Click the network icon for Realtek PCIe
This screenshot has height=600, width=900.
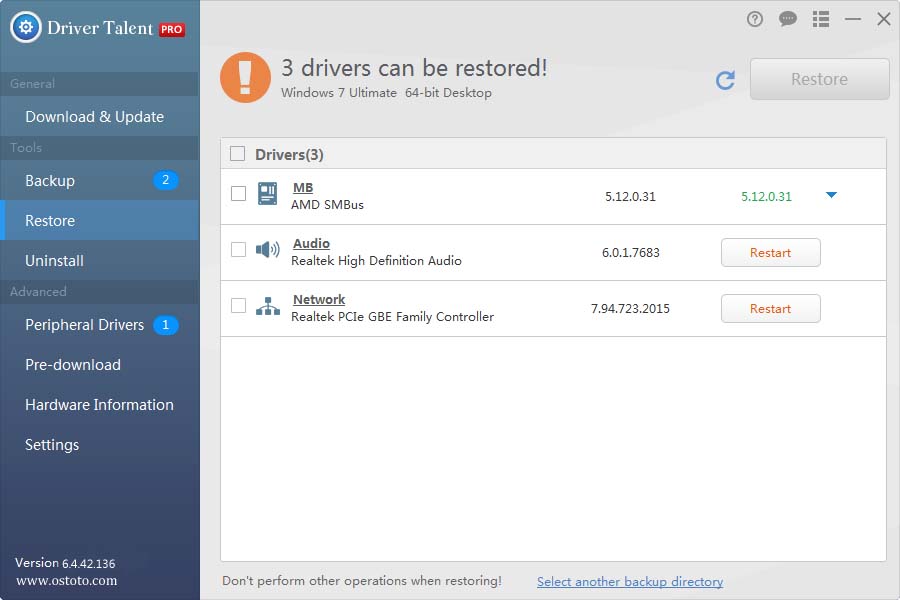(267, 306)
